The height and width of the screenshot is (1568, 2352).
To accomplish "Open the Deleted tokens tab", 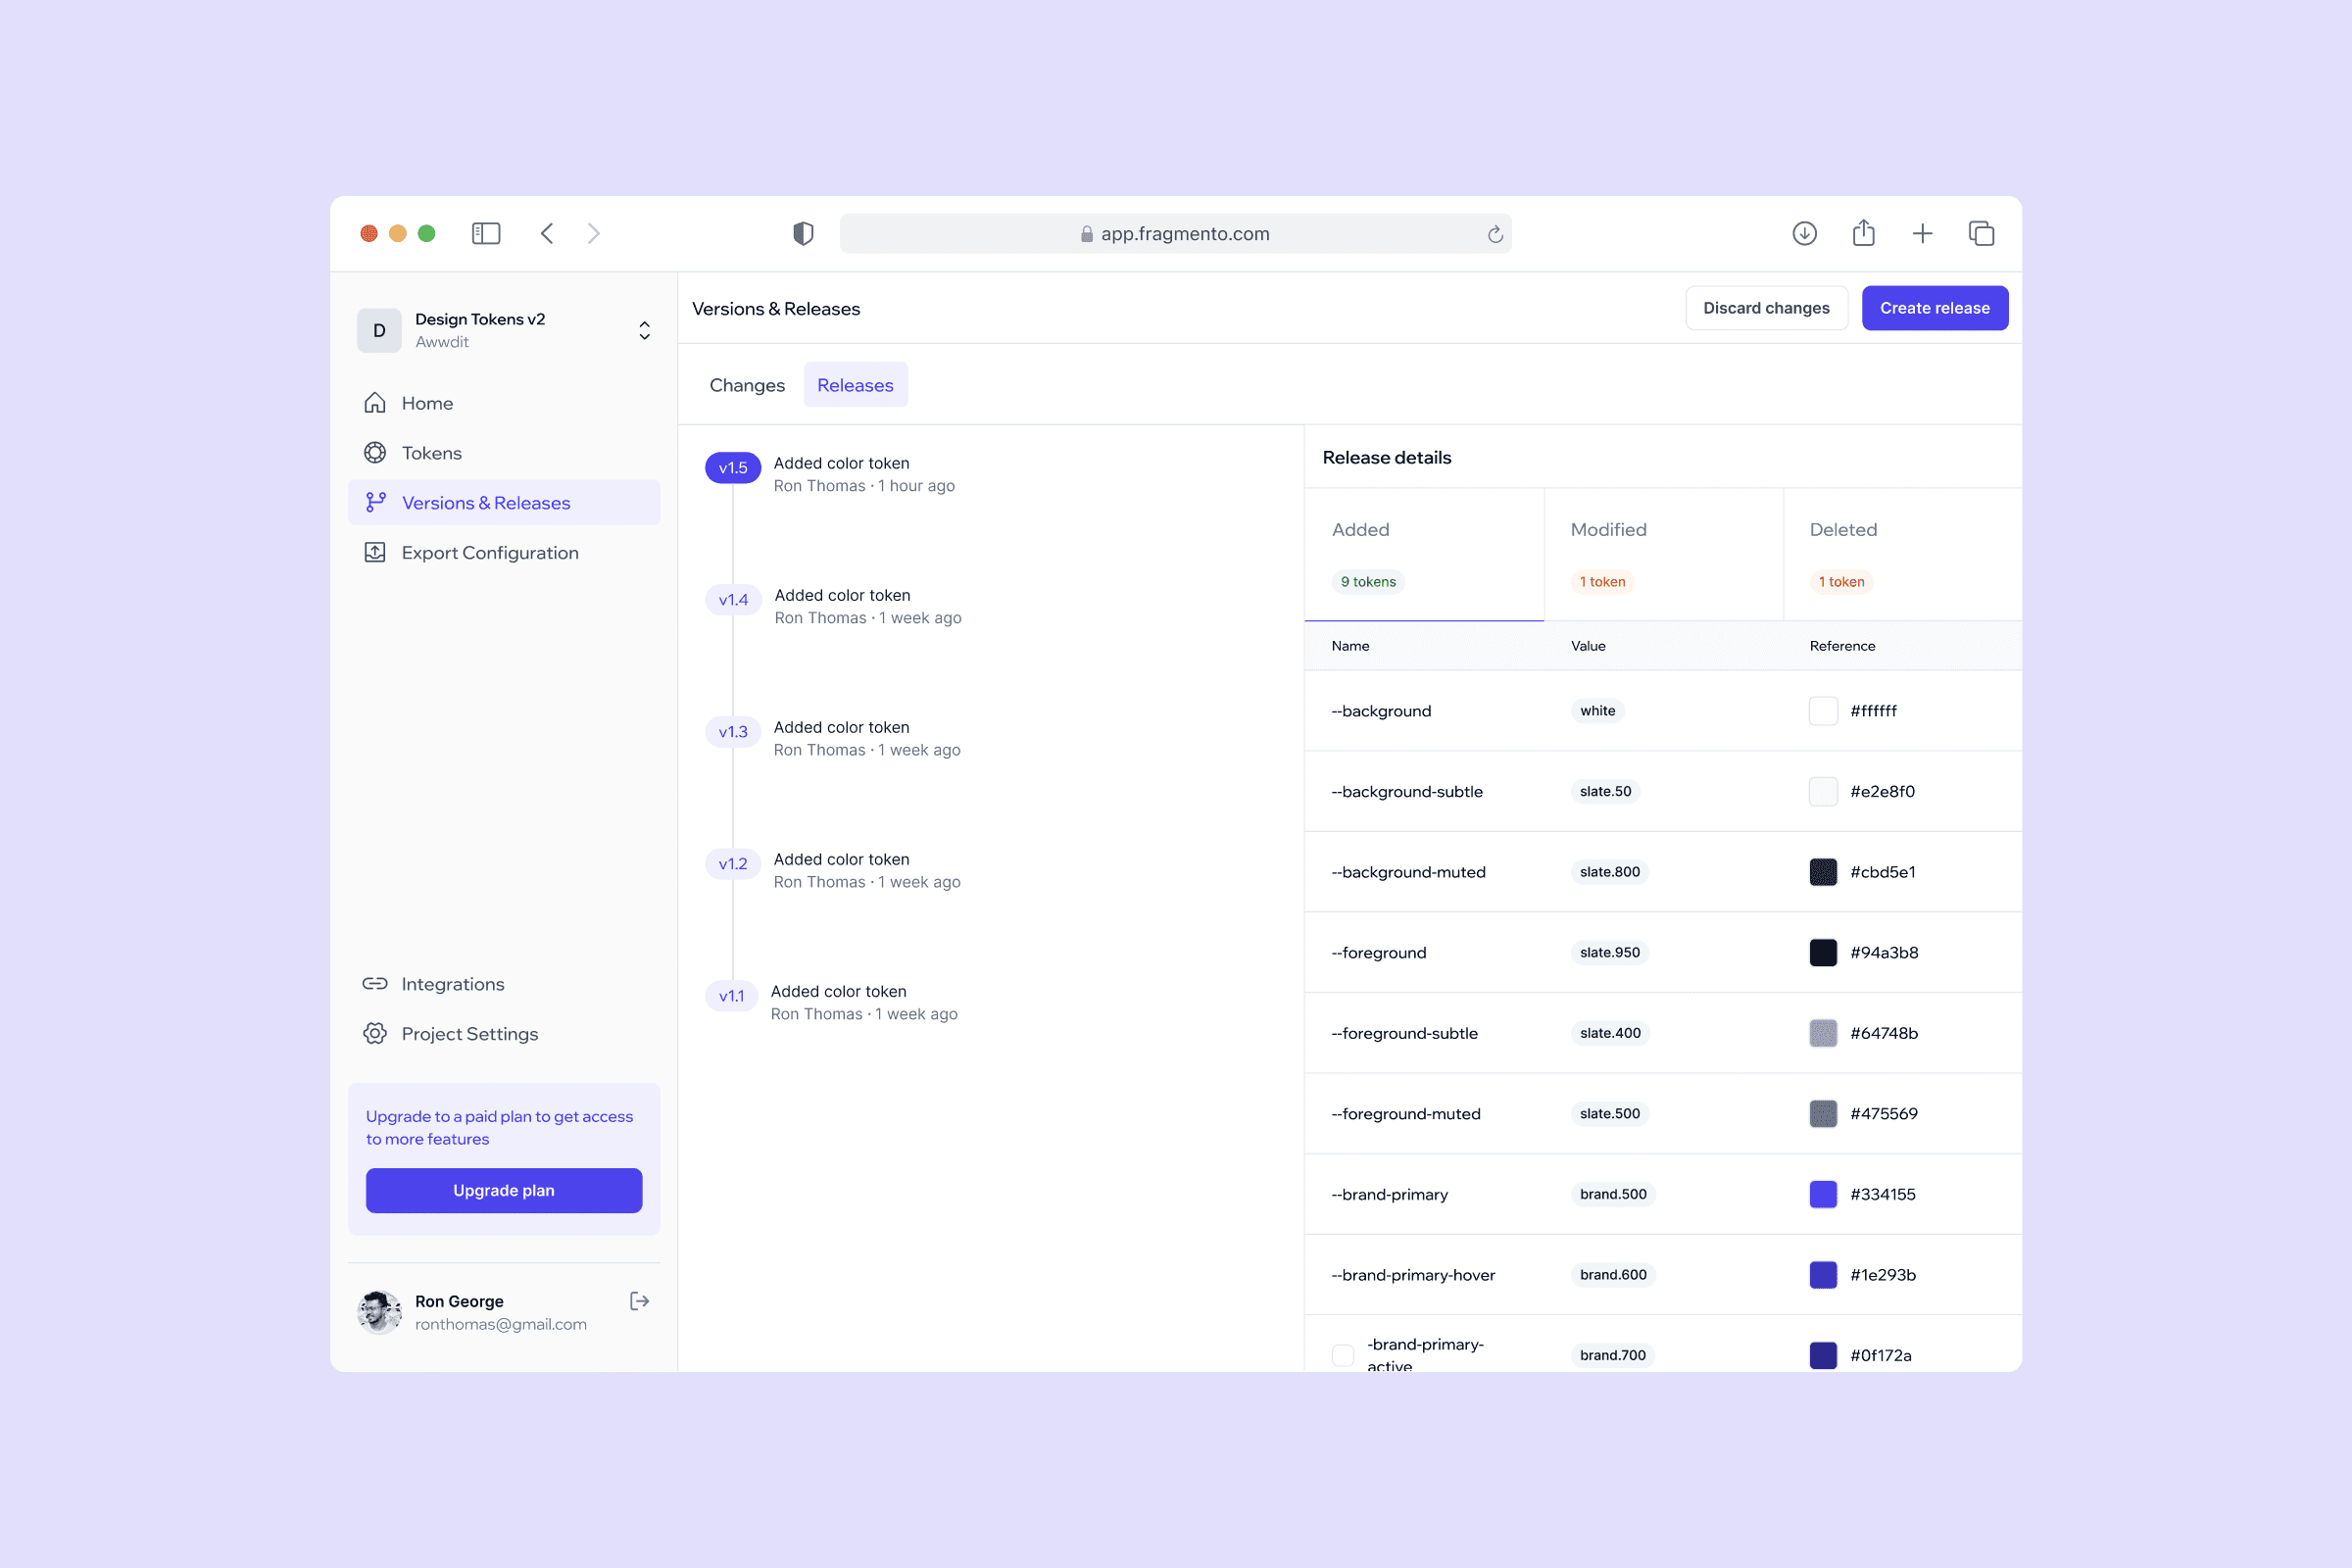I will click(x=1901, y=554).
